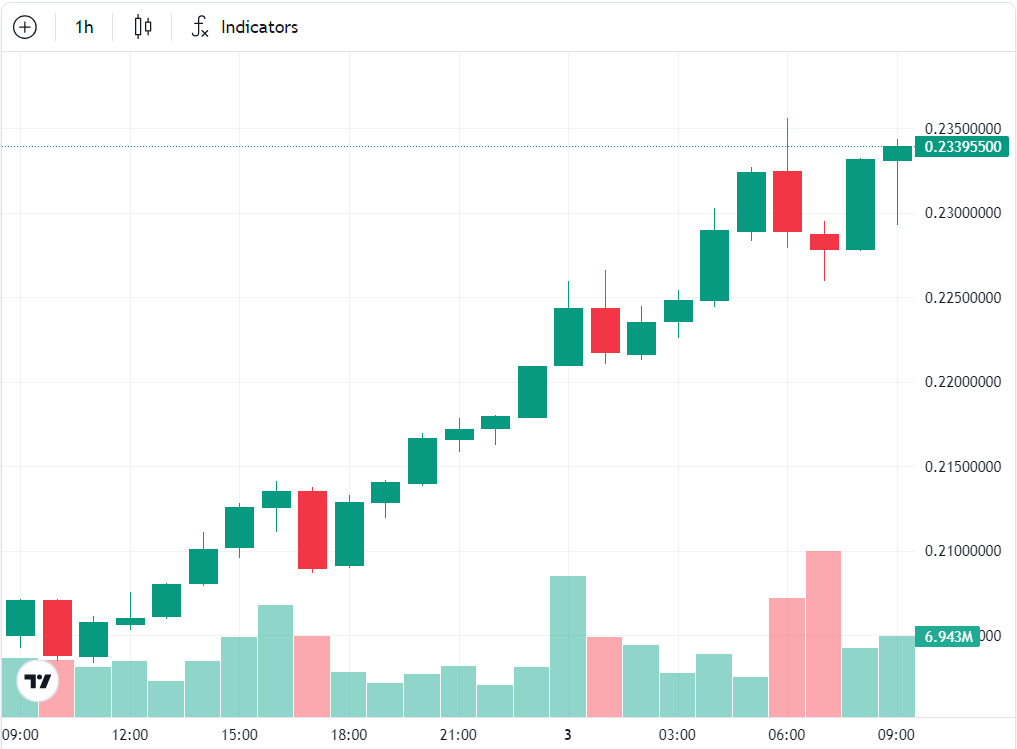Image resolution: width=1017 pixels, height=749 pixels.
Task: Click the add symbol plus icon
Action: click(24, 27)
